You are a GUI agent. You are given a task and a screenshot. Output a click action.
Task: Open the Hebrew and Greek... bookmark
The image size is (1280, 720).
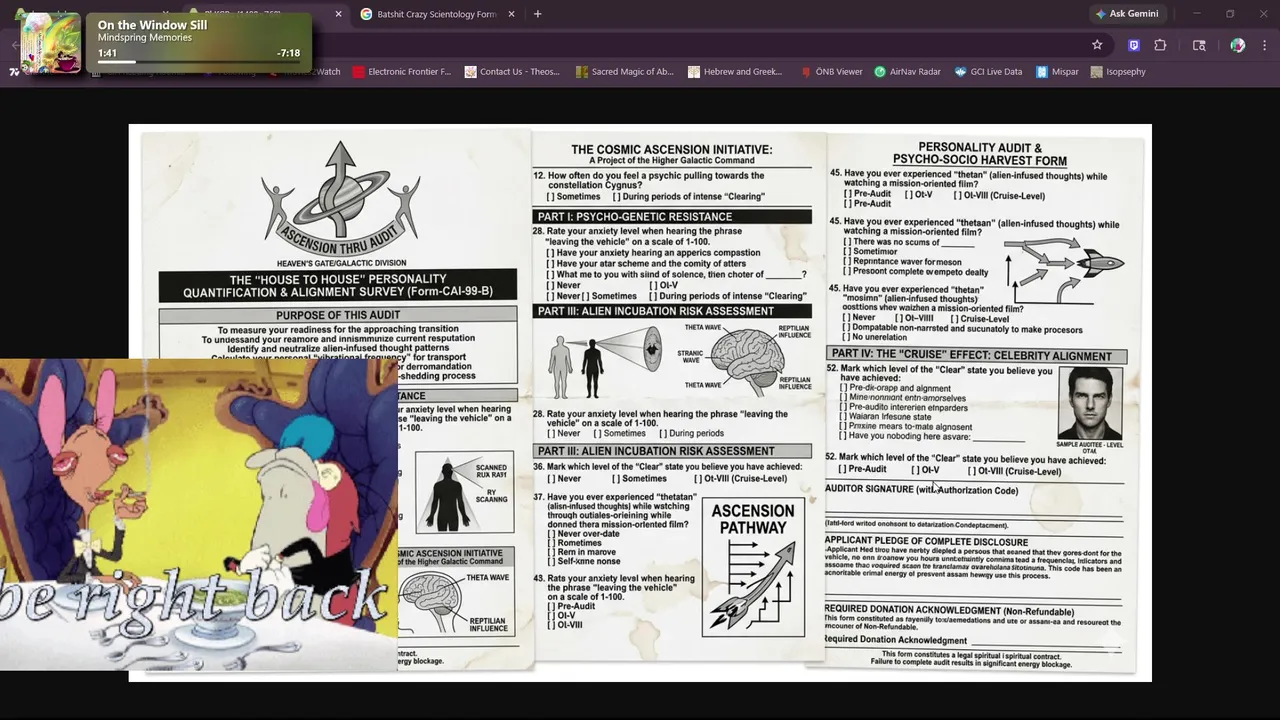click(x=735, y=72)
